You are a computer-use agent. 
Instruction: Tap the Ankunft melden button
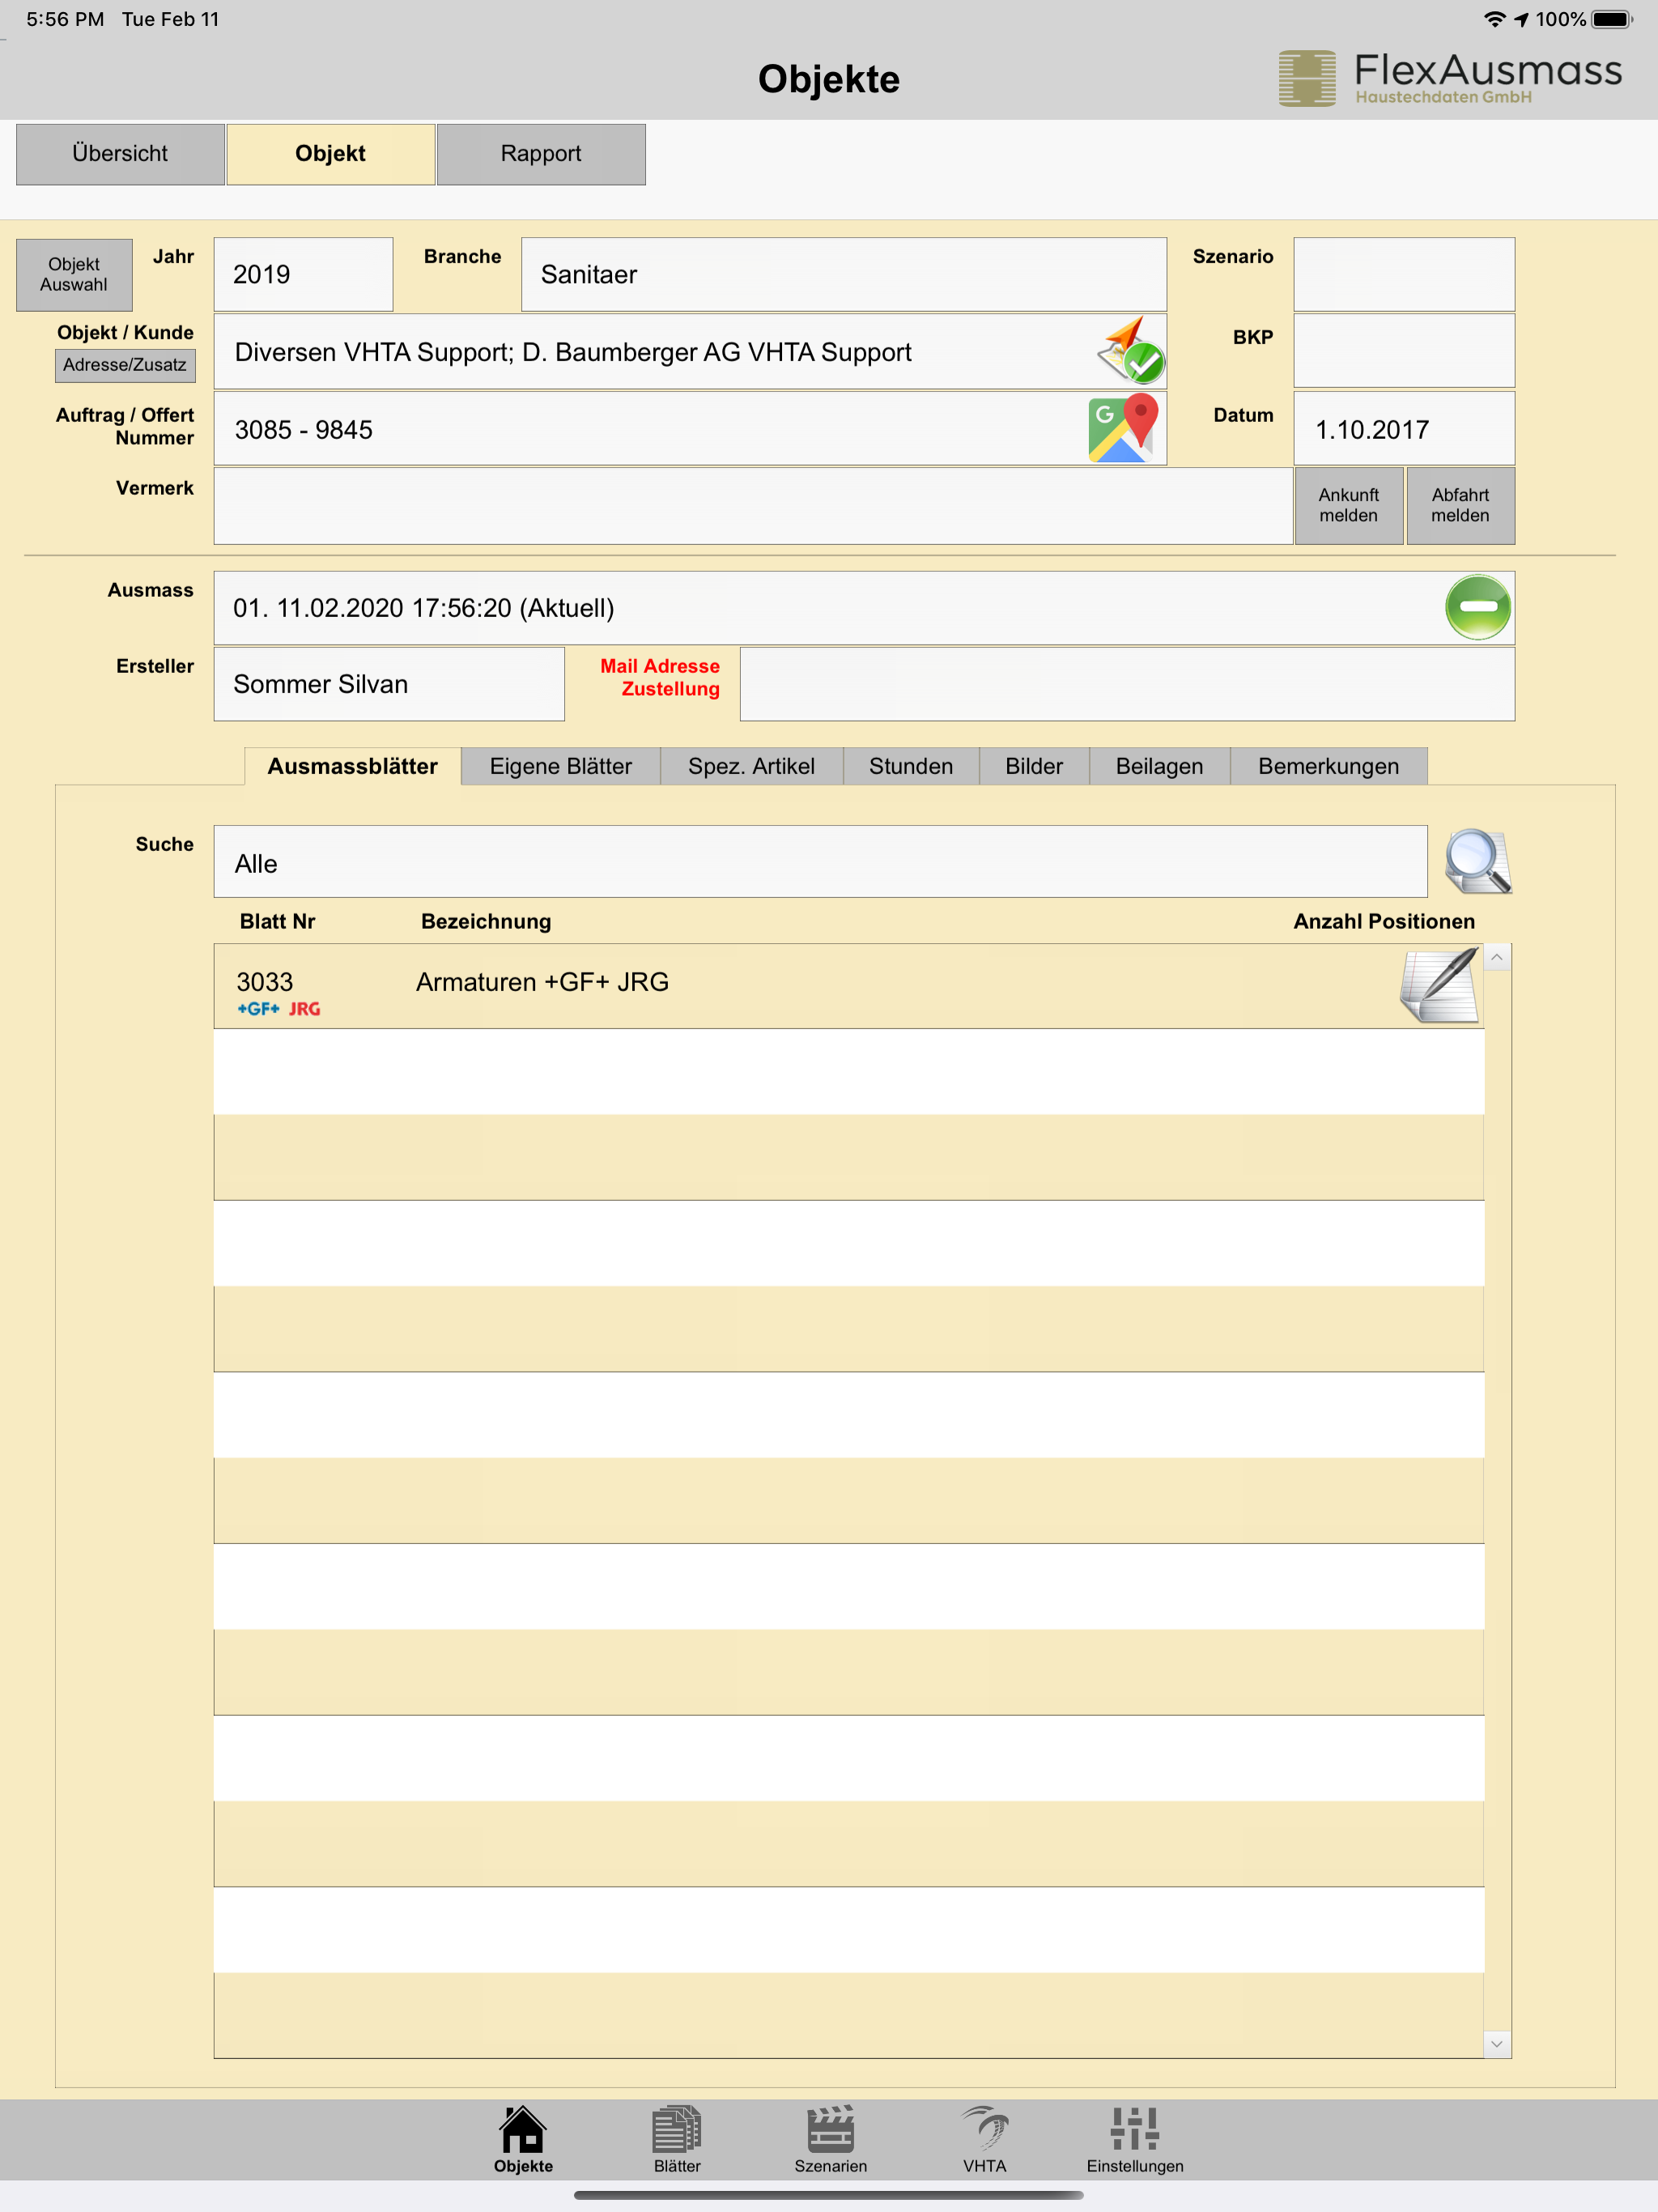coord(1349,506)
